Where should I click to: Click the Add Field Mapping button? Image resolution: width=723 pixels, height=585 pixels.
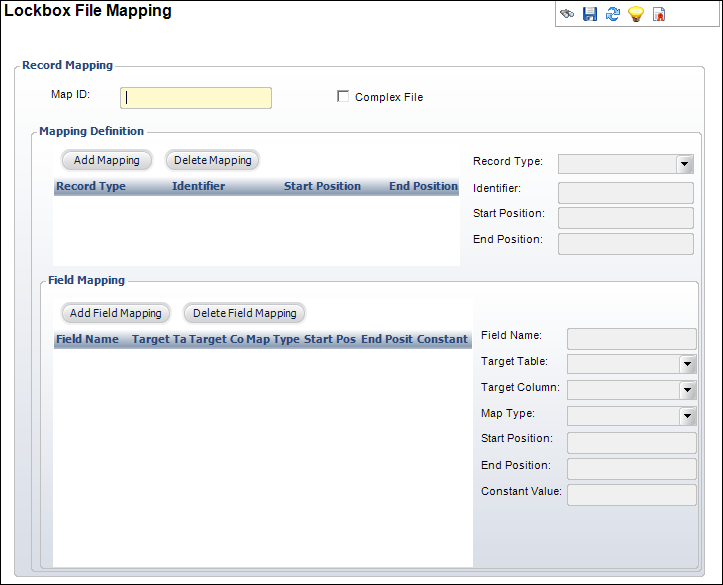(116, 313)
